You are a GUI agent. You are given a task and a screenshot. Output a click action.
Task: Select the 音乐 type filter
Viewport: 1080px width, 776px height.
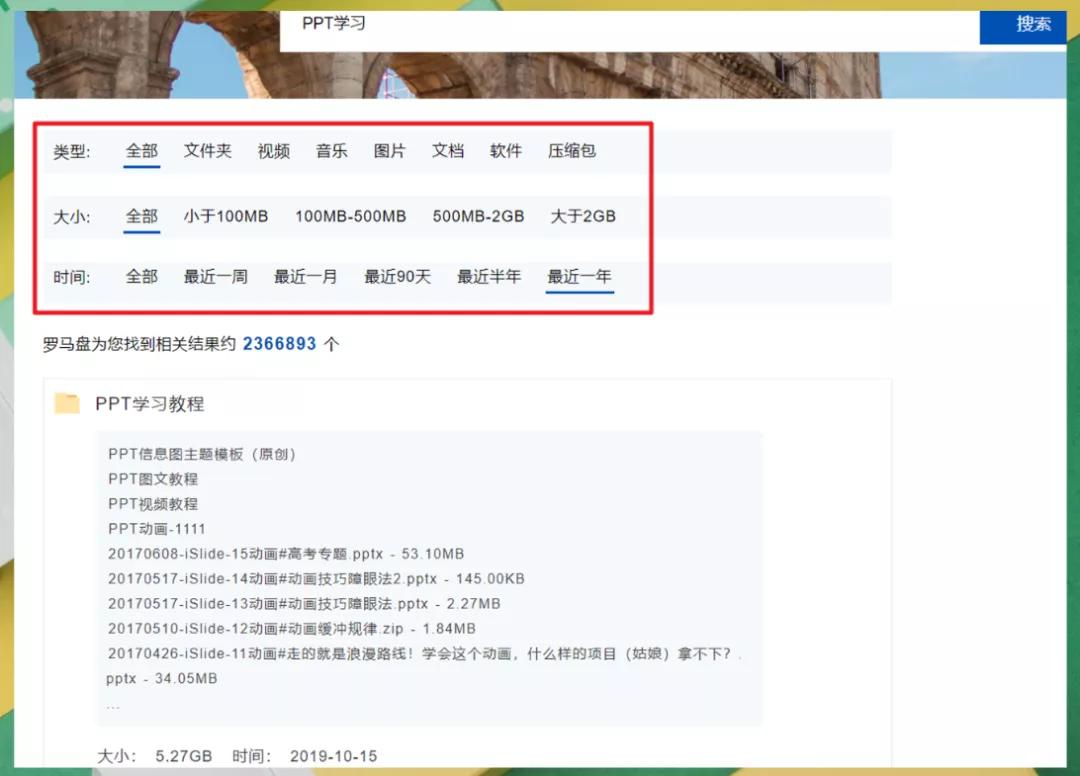point(331,151)
